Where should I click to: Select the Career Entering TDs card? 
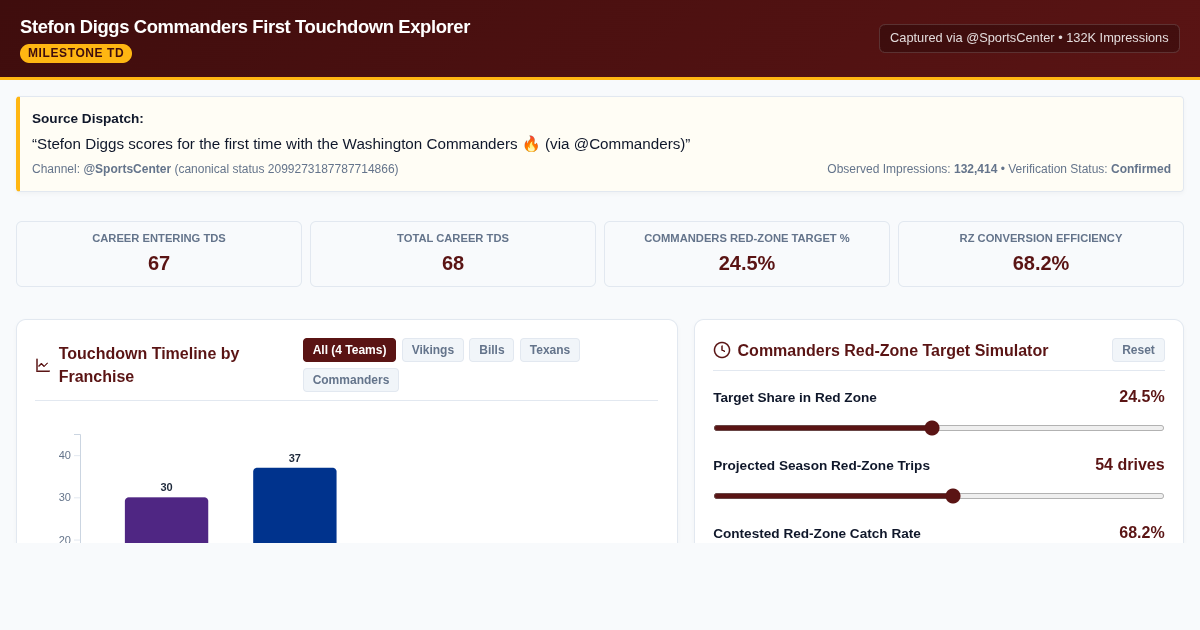[159, 254]
